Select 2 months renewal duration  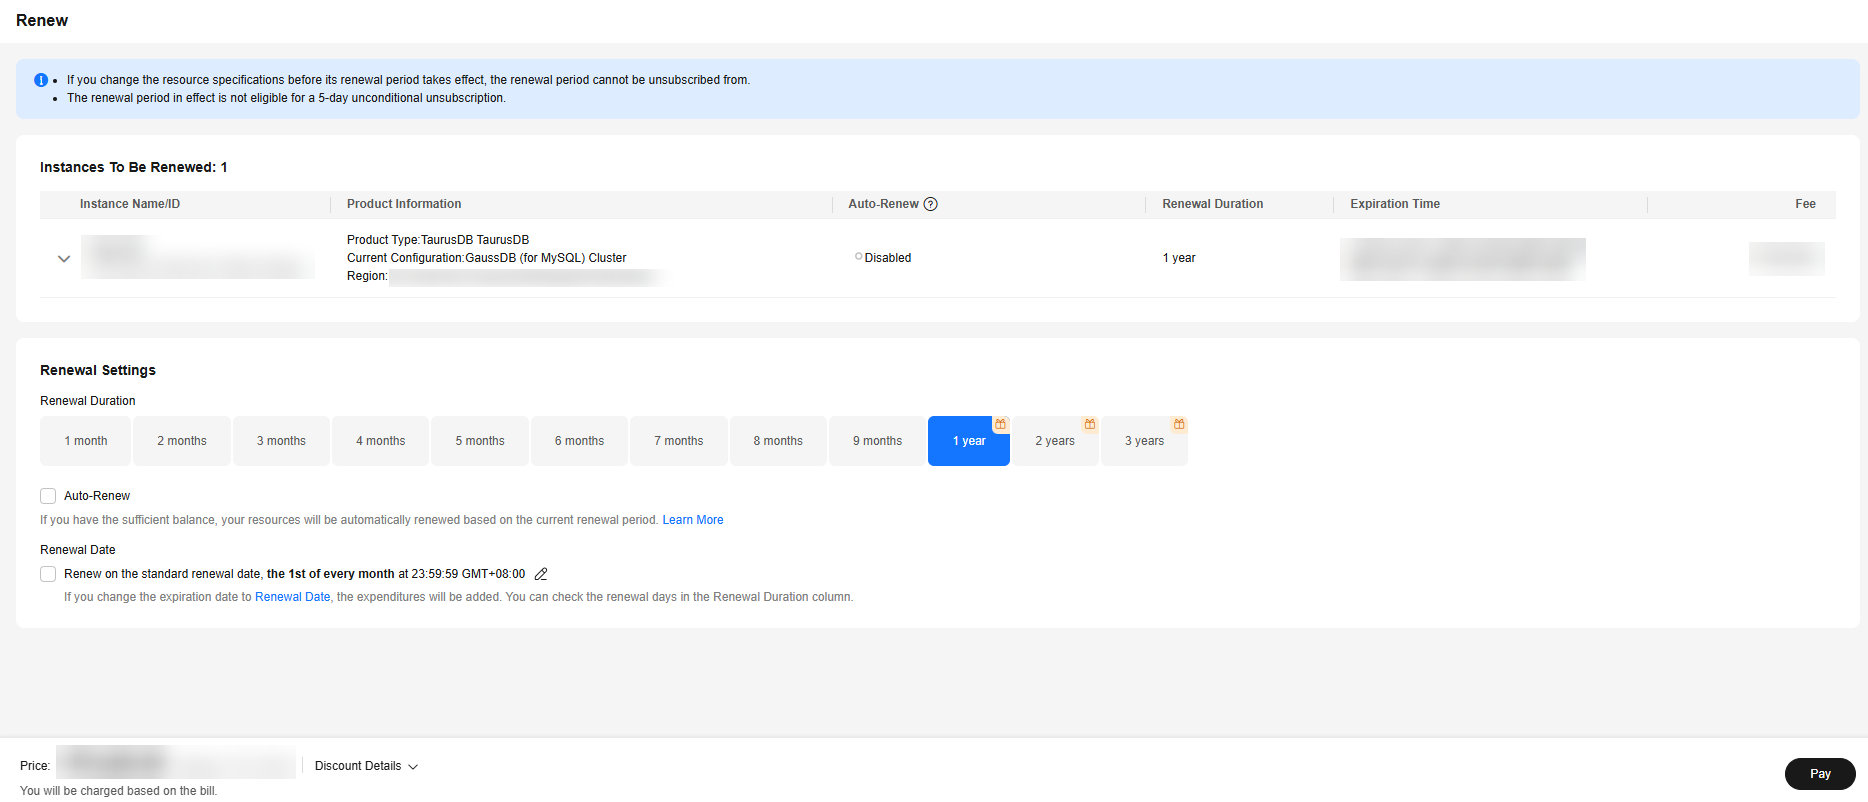click(x=182, y=441)
